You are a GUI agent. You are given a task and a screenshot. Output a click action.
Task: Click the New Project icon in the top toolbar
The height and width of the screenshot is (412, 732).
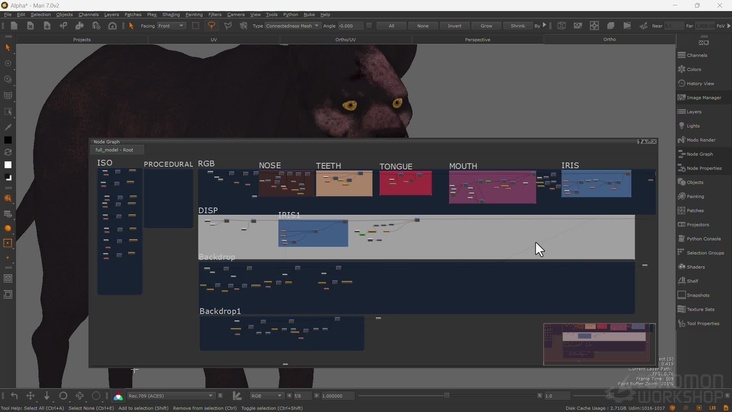point(14,26)
